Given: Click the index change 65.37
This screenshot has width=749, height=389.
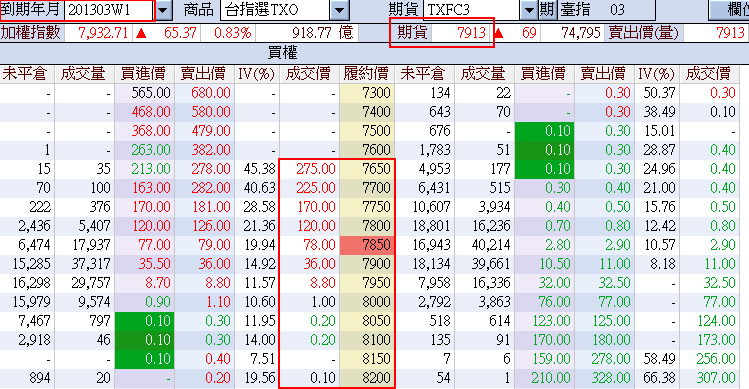Looking at the screenshot, I should 180,32.
